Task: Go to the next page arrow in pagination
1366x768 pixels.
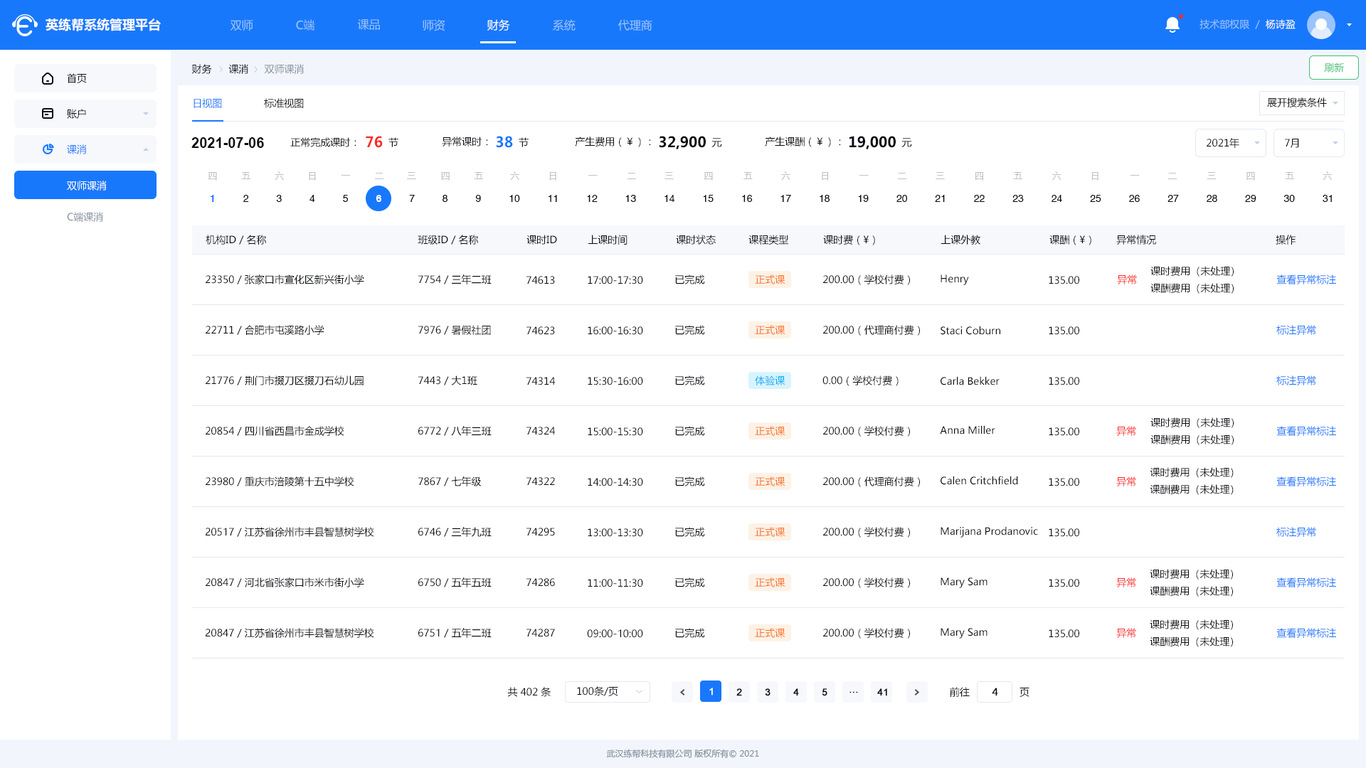Action: [x=917, y=692]
